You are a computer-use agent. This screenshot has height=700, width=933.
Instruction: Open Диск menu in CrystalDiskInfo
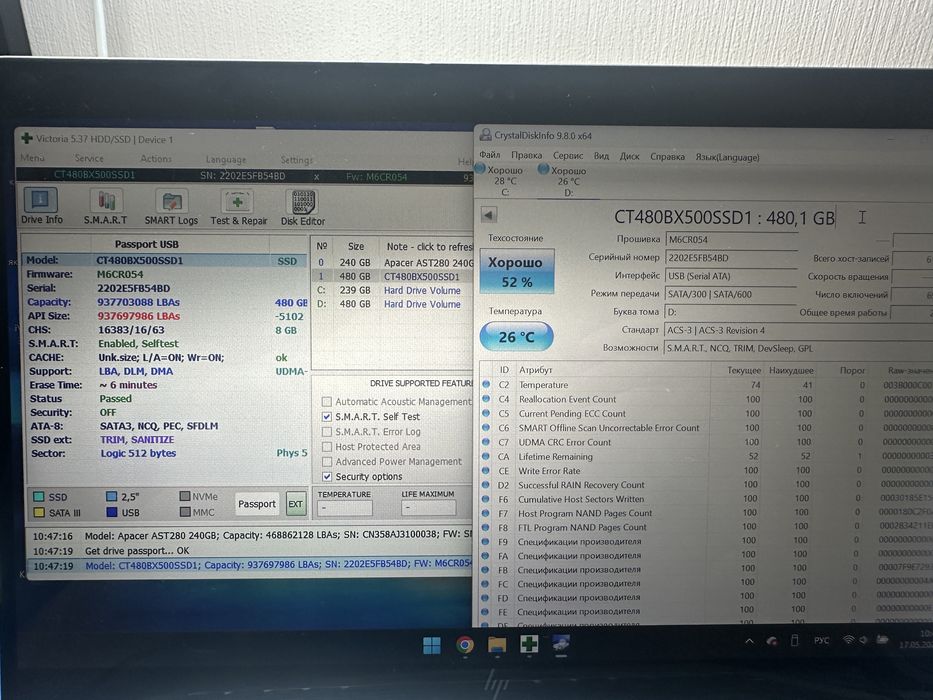[x=630, y=157]
